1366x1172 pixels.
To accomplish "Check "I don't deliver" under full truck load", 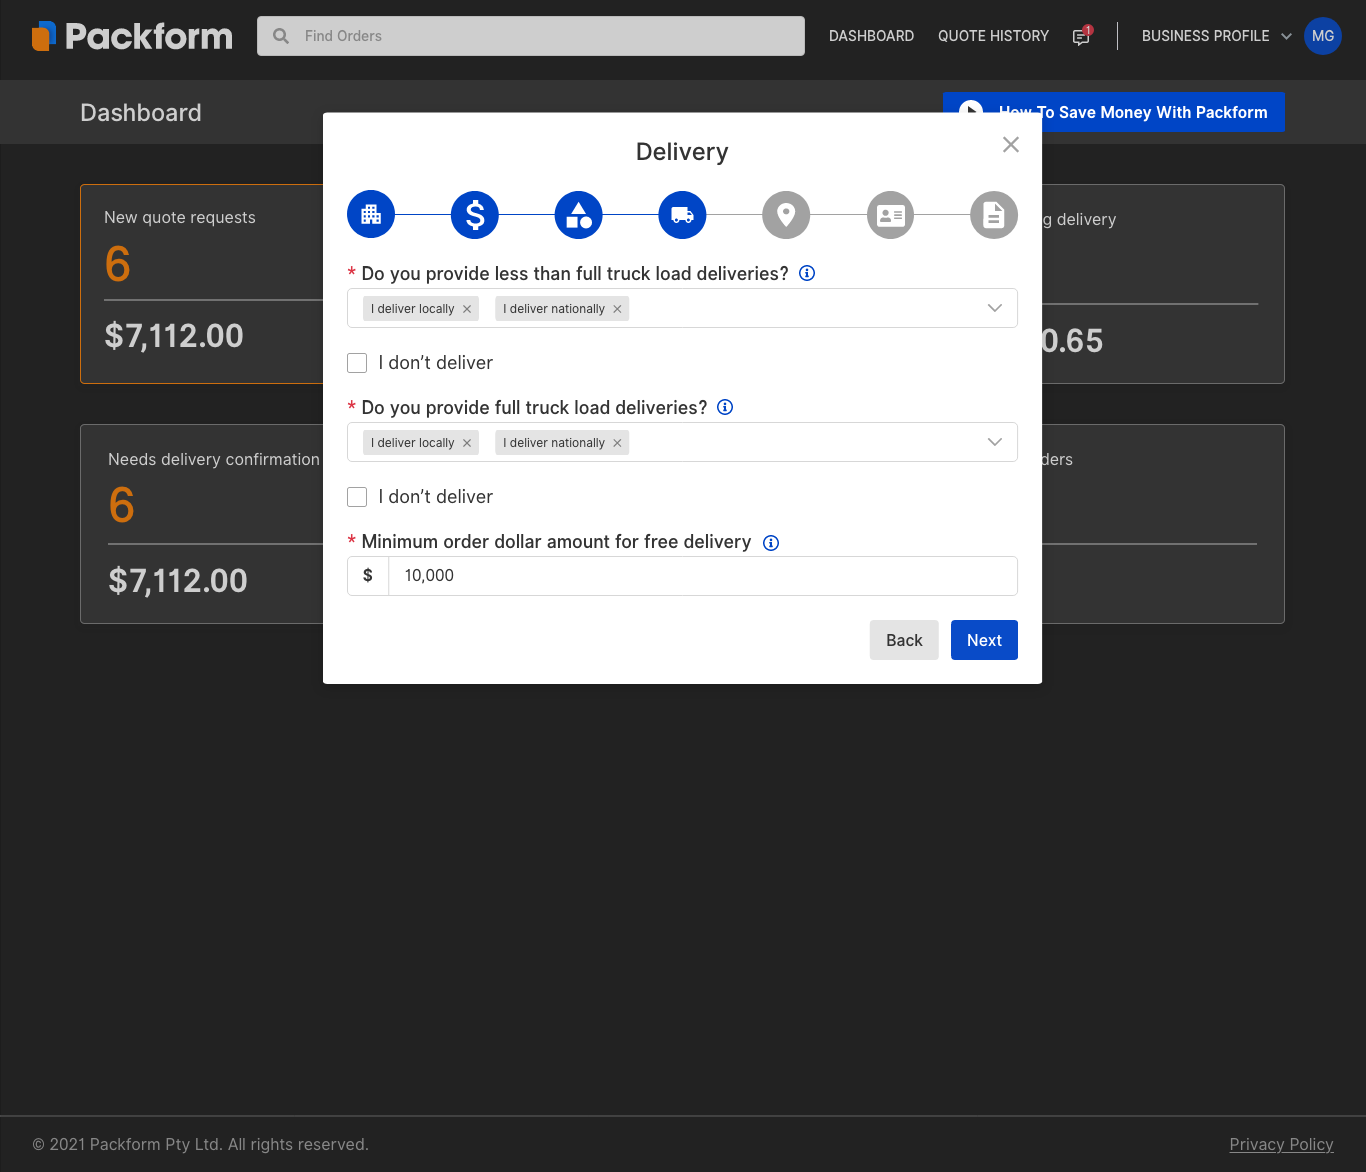I will 357,497.
